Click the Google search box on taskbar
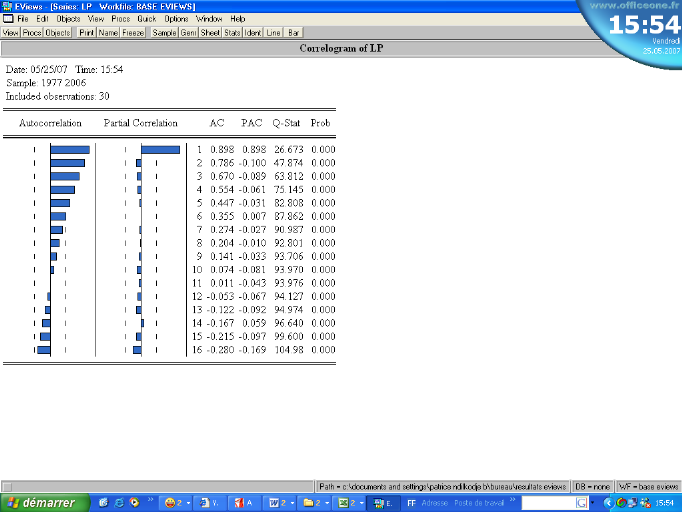Image resolution: width=682 pixels, height=512 pixels. point(548,503)
